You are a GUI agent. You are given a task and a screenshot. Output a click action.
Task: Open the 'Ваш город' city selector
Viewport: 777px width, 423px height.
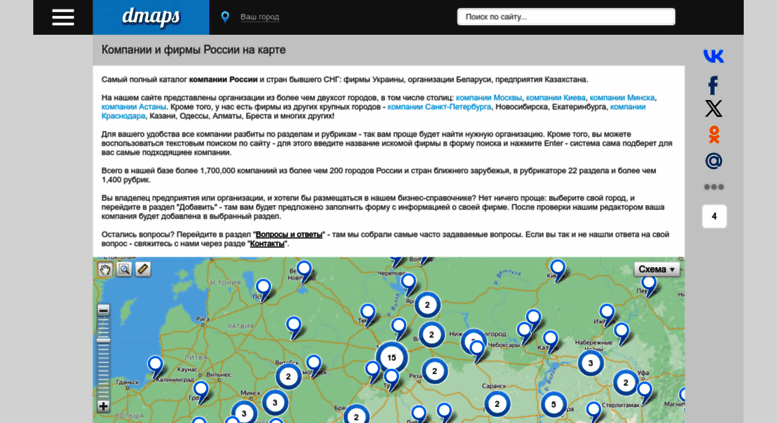click(x=260, y=17)
